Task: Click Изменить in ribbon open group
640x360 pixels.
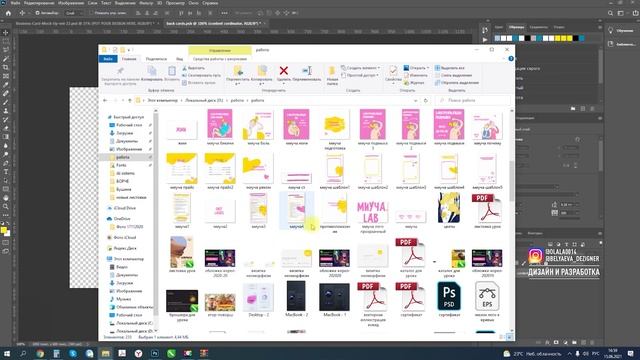Action: (416, 75)
